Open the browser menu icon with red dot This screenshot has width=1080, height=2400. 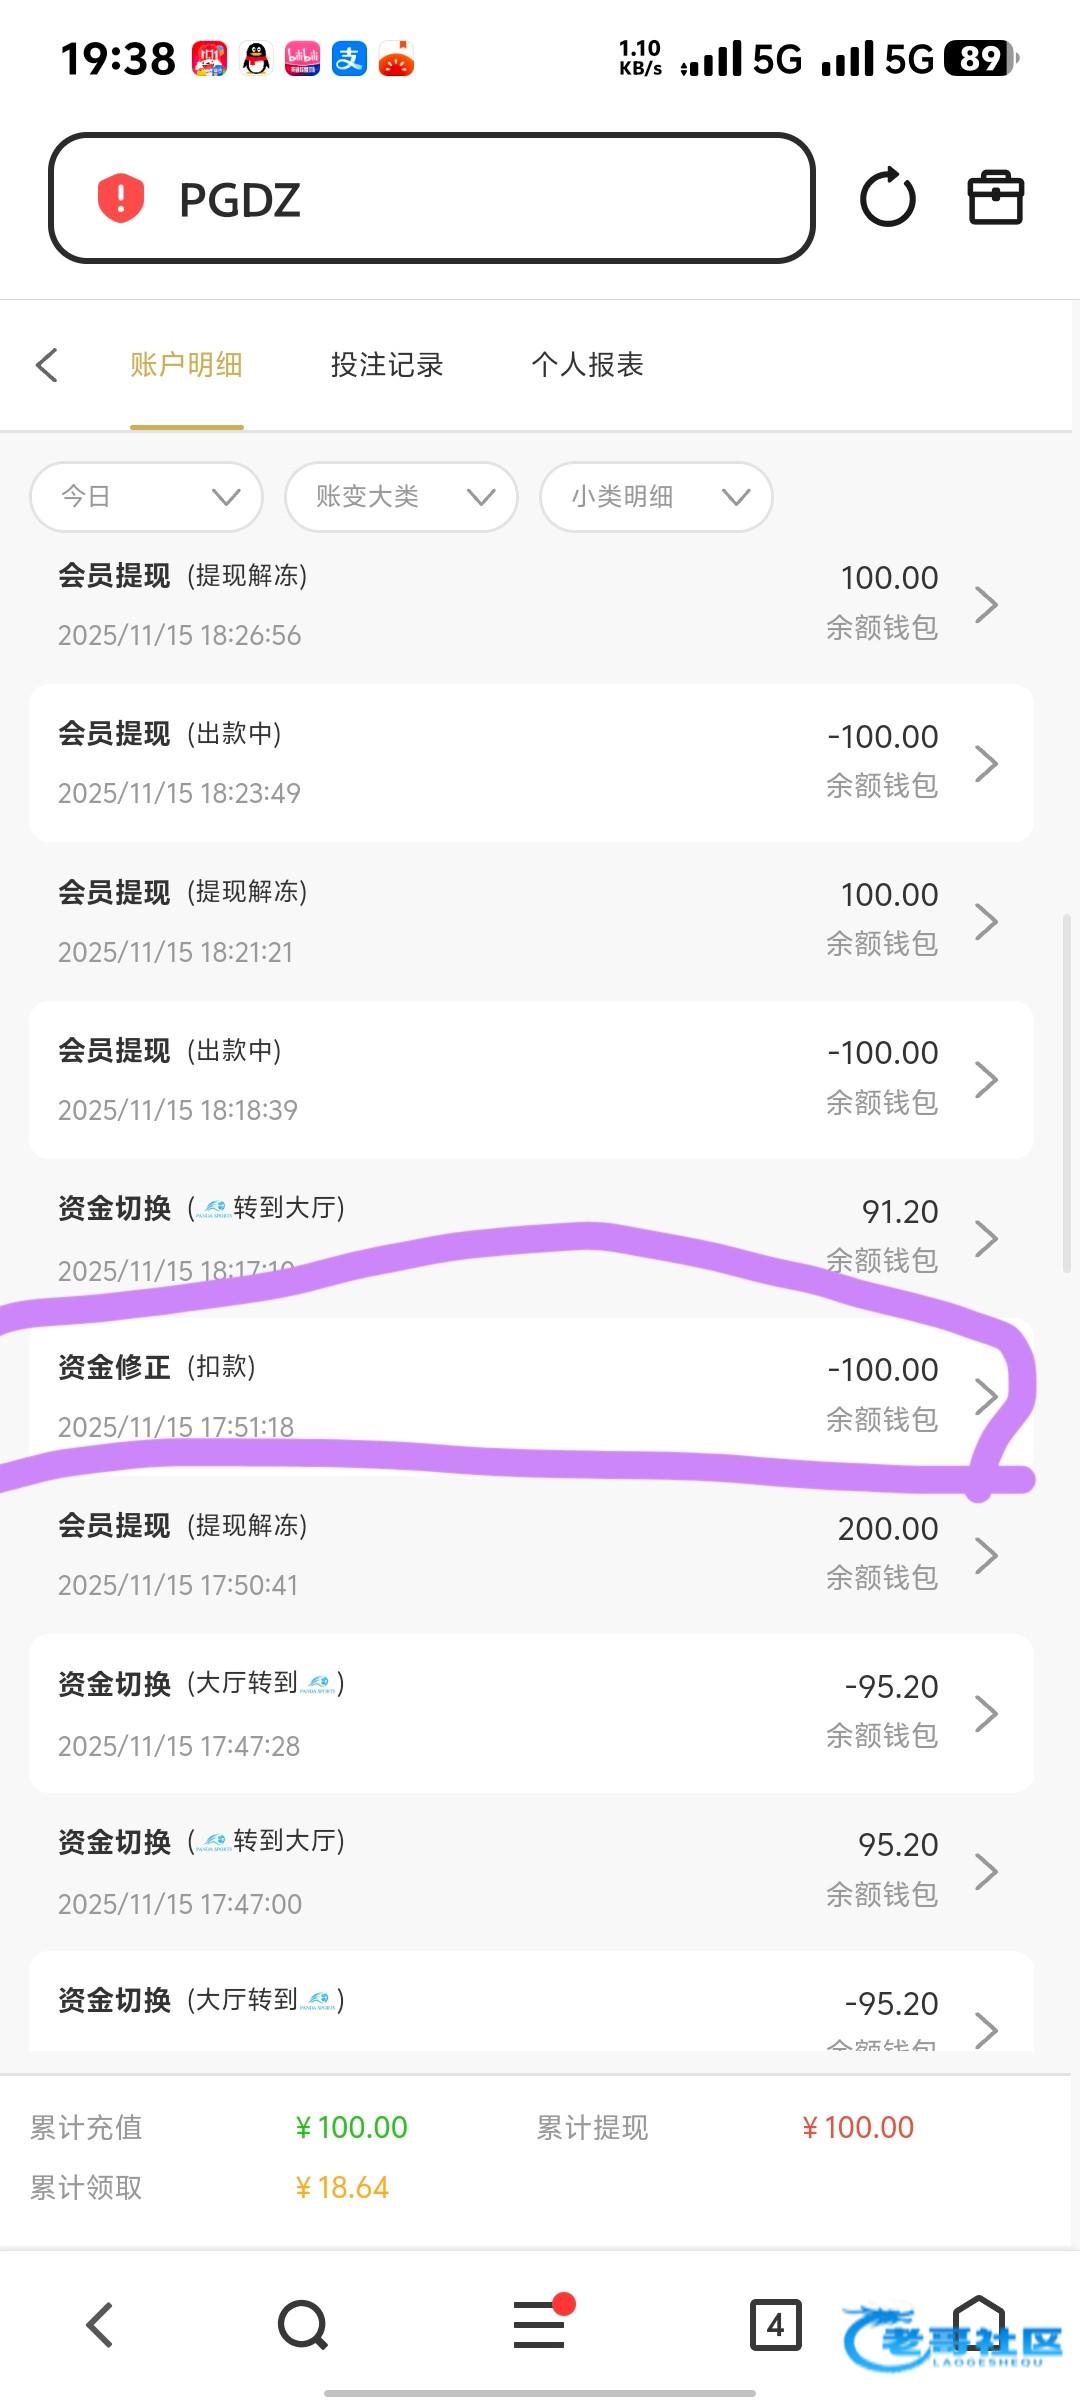[x=540, y=2324]
